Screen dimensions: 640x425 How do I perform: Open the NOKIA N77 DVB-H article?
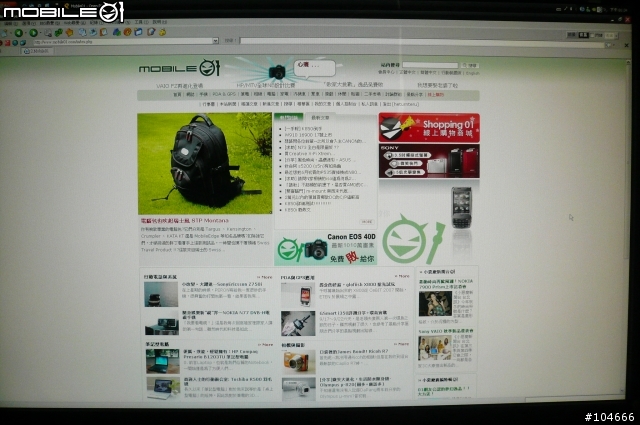[x=226, y=314]
